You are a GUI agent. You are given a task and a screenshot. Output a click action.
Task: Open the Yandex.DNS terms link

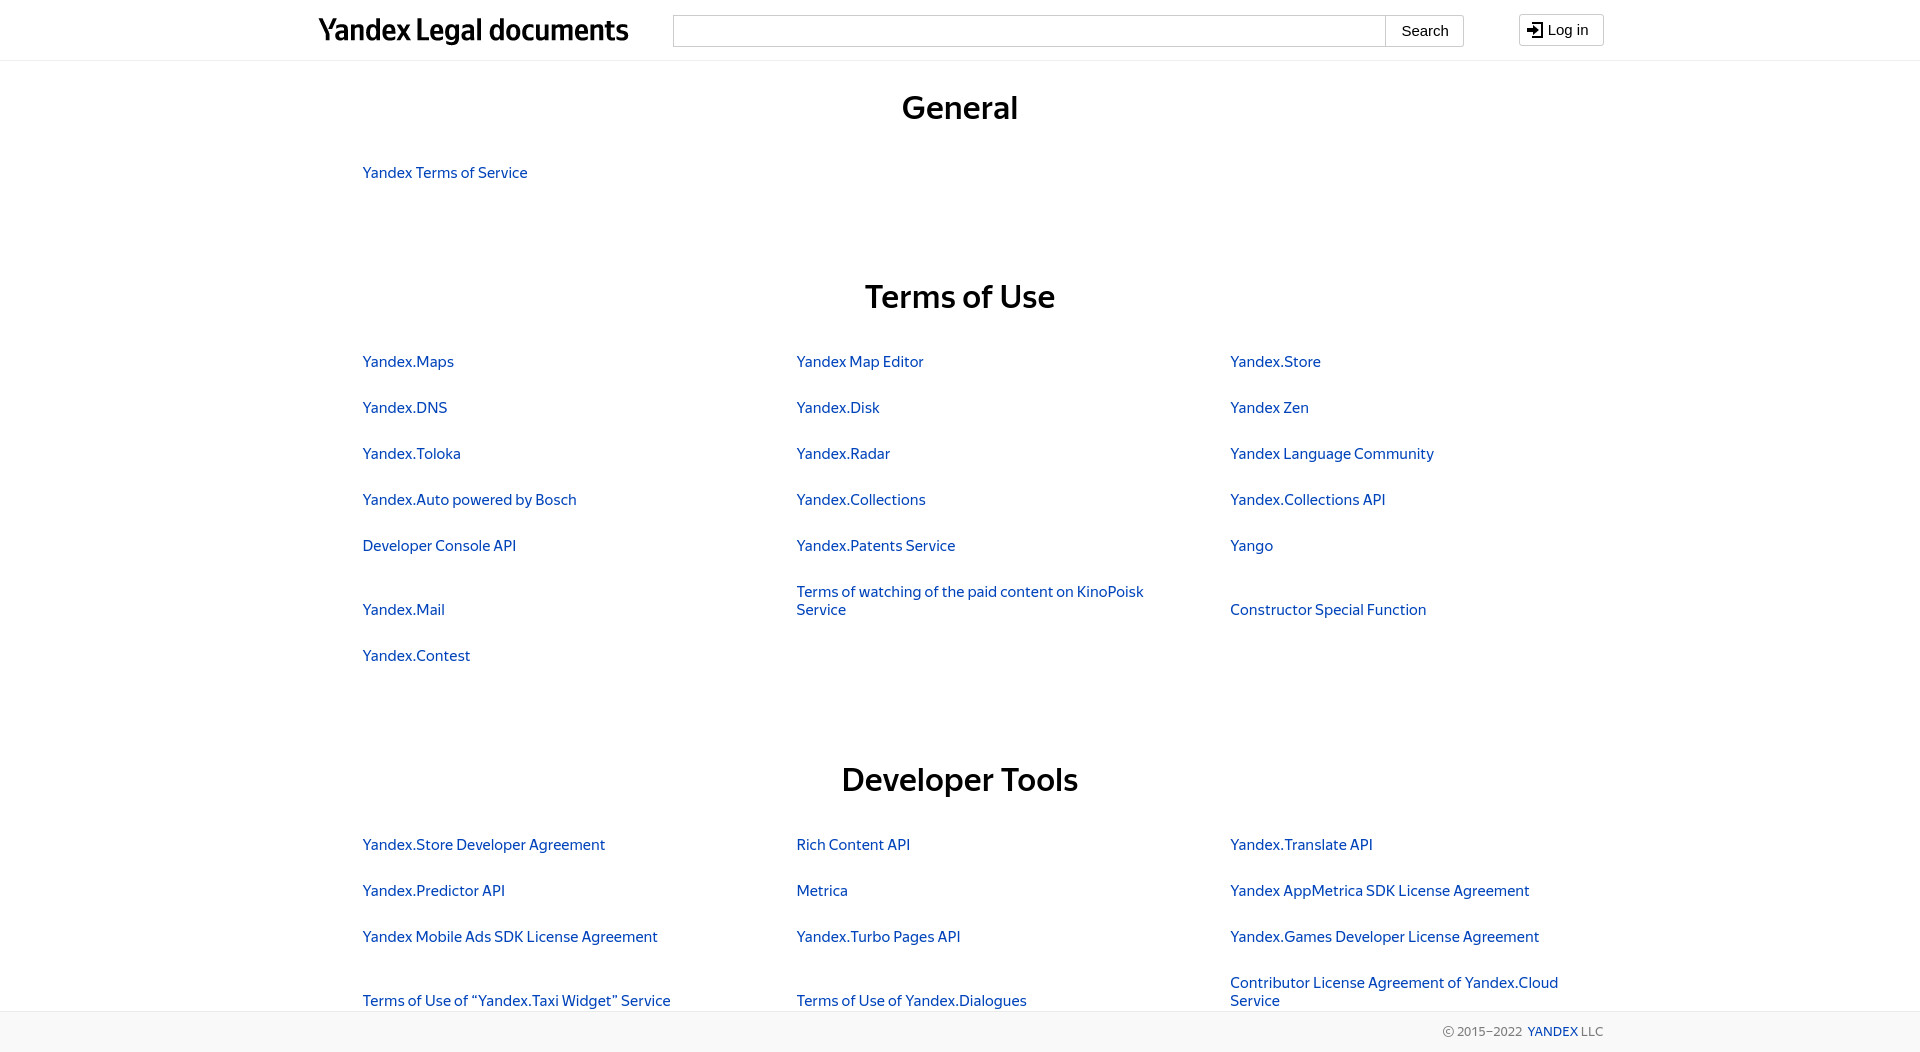[x=405, y=408]
